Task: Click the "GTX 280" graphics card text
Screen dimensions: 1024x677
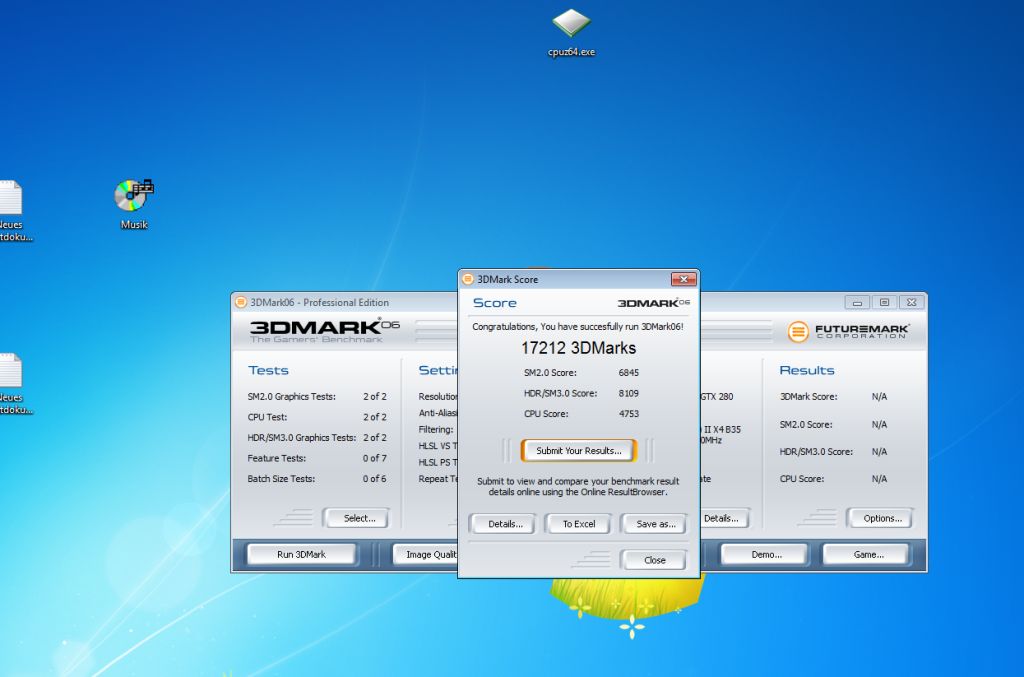Action: (x=717, y=396)
